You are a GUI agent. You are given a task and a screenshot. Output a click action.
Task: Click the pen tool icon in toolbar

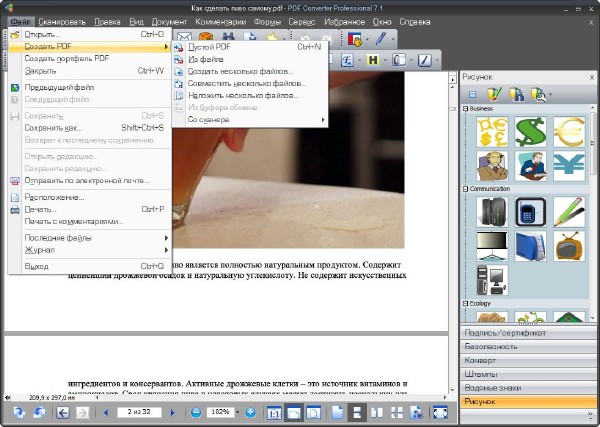coord(381,39)
